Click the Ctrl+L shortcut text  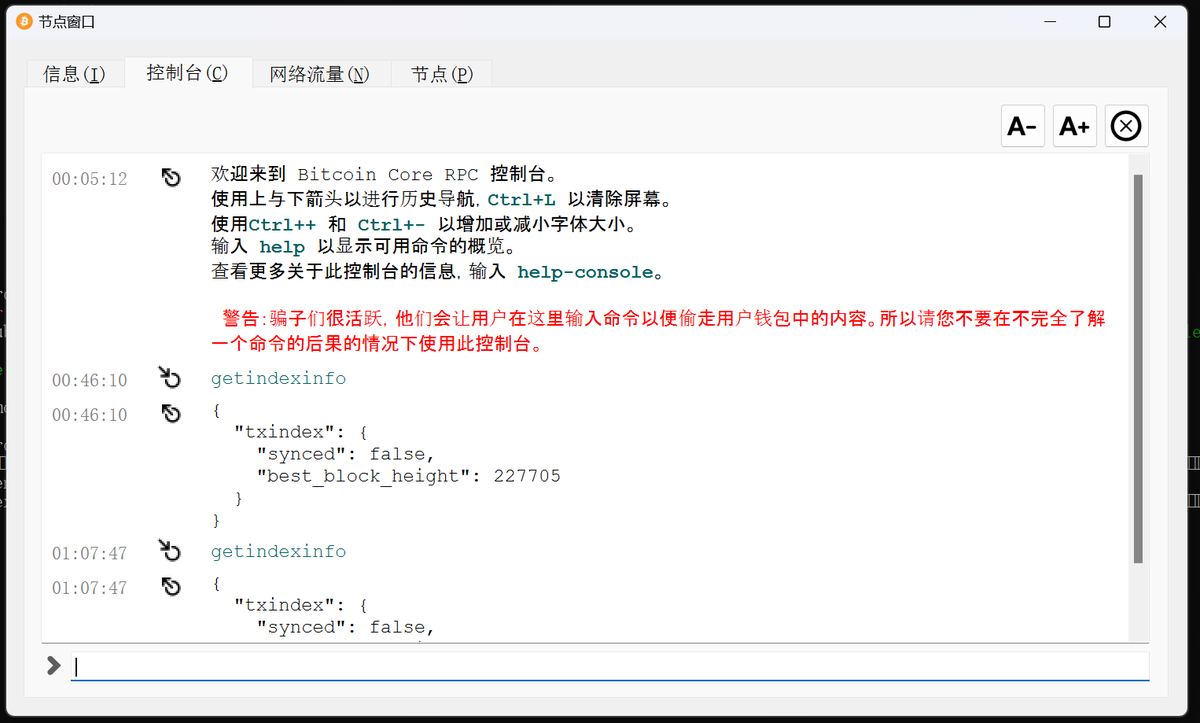(x=521, y=200)
